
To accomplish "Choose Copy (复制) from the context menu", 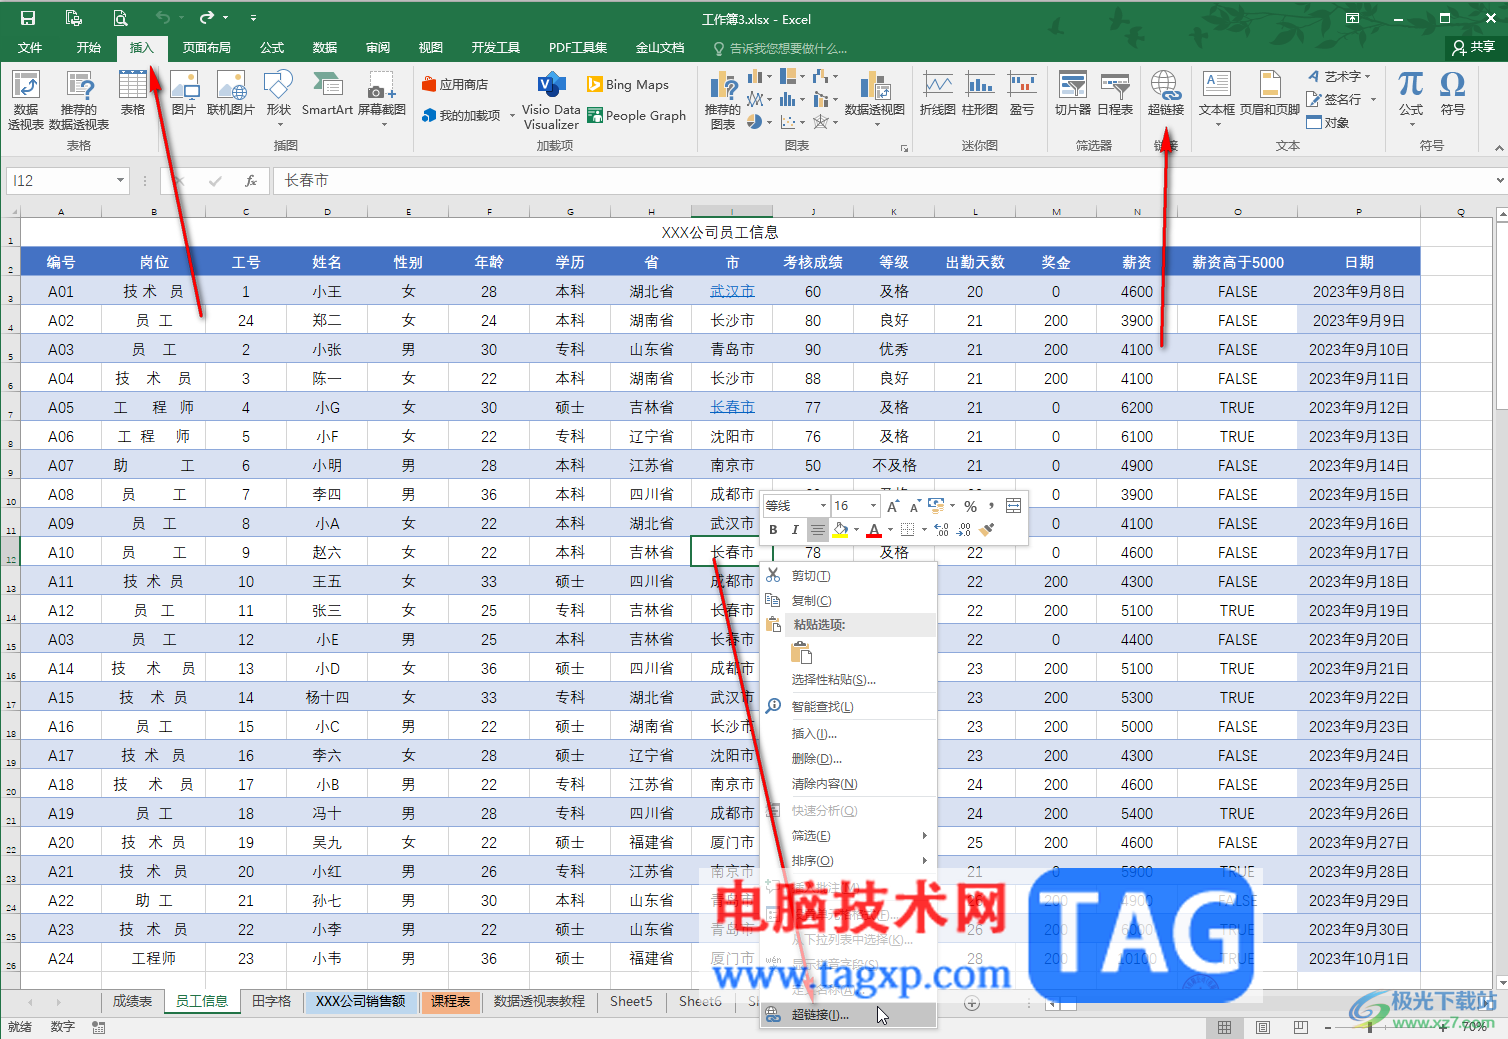I will [x=849, y=601].
